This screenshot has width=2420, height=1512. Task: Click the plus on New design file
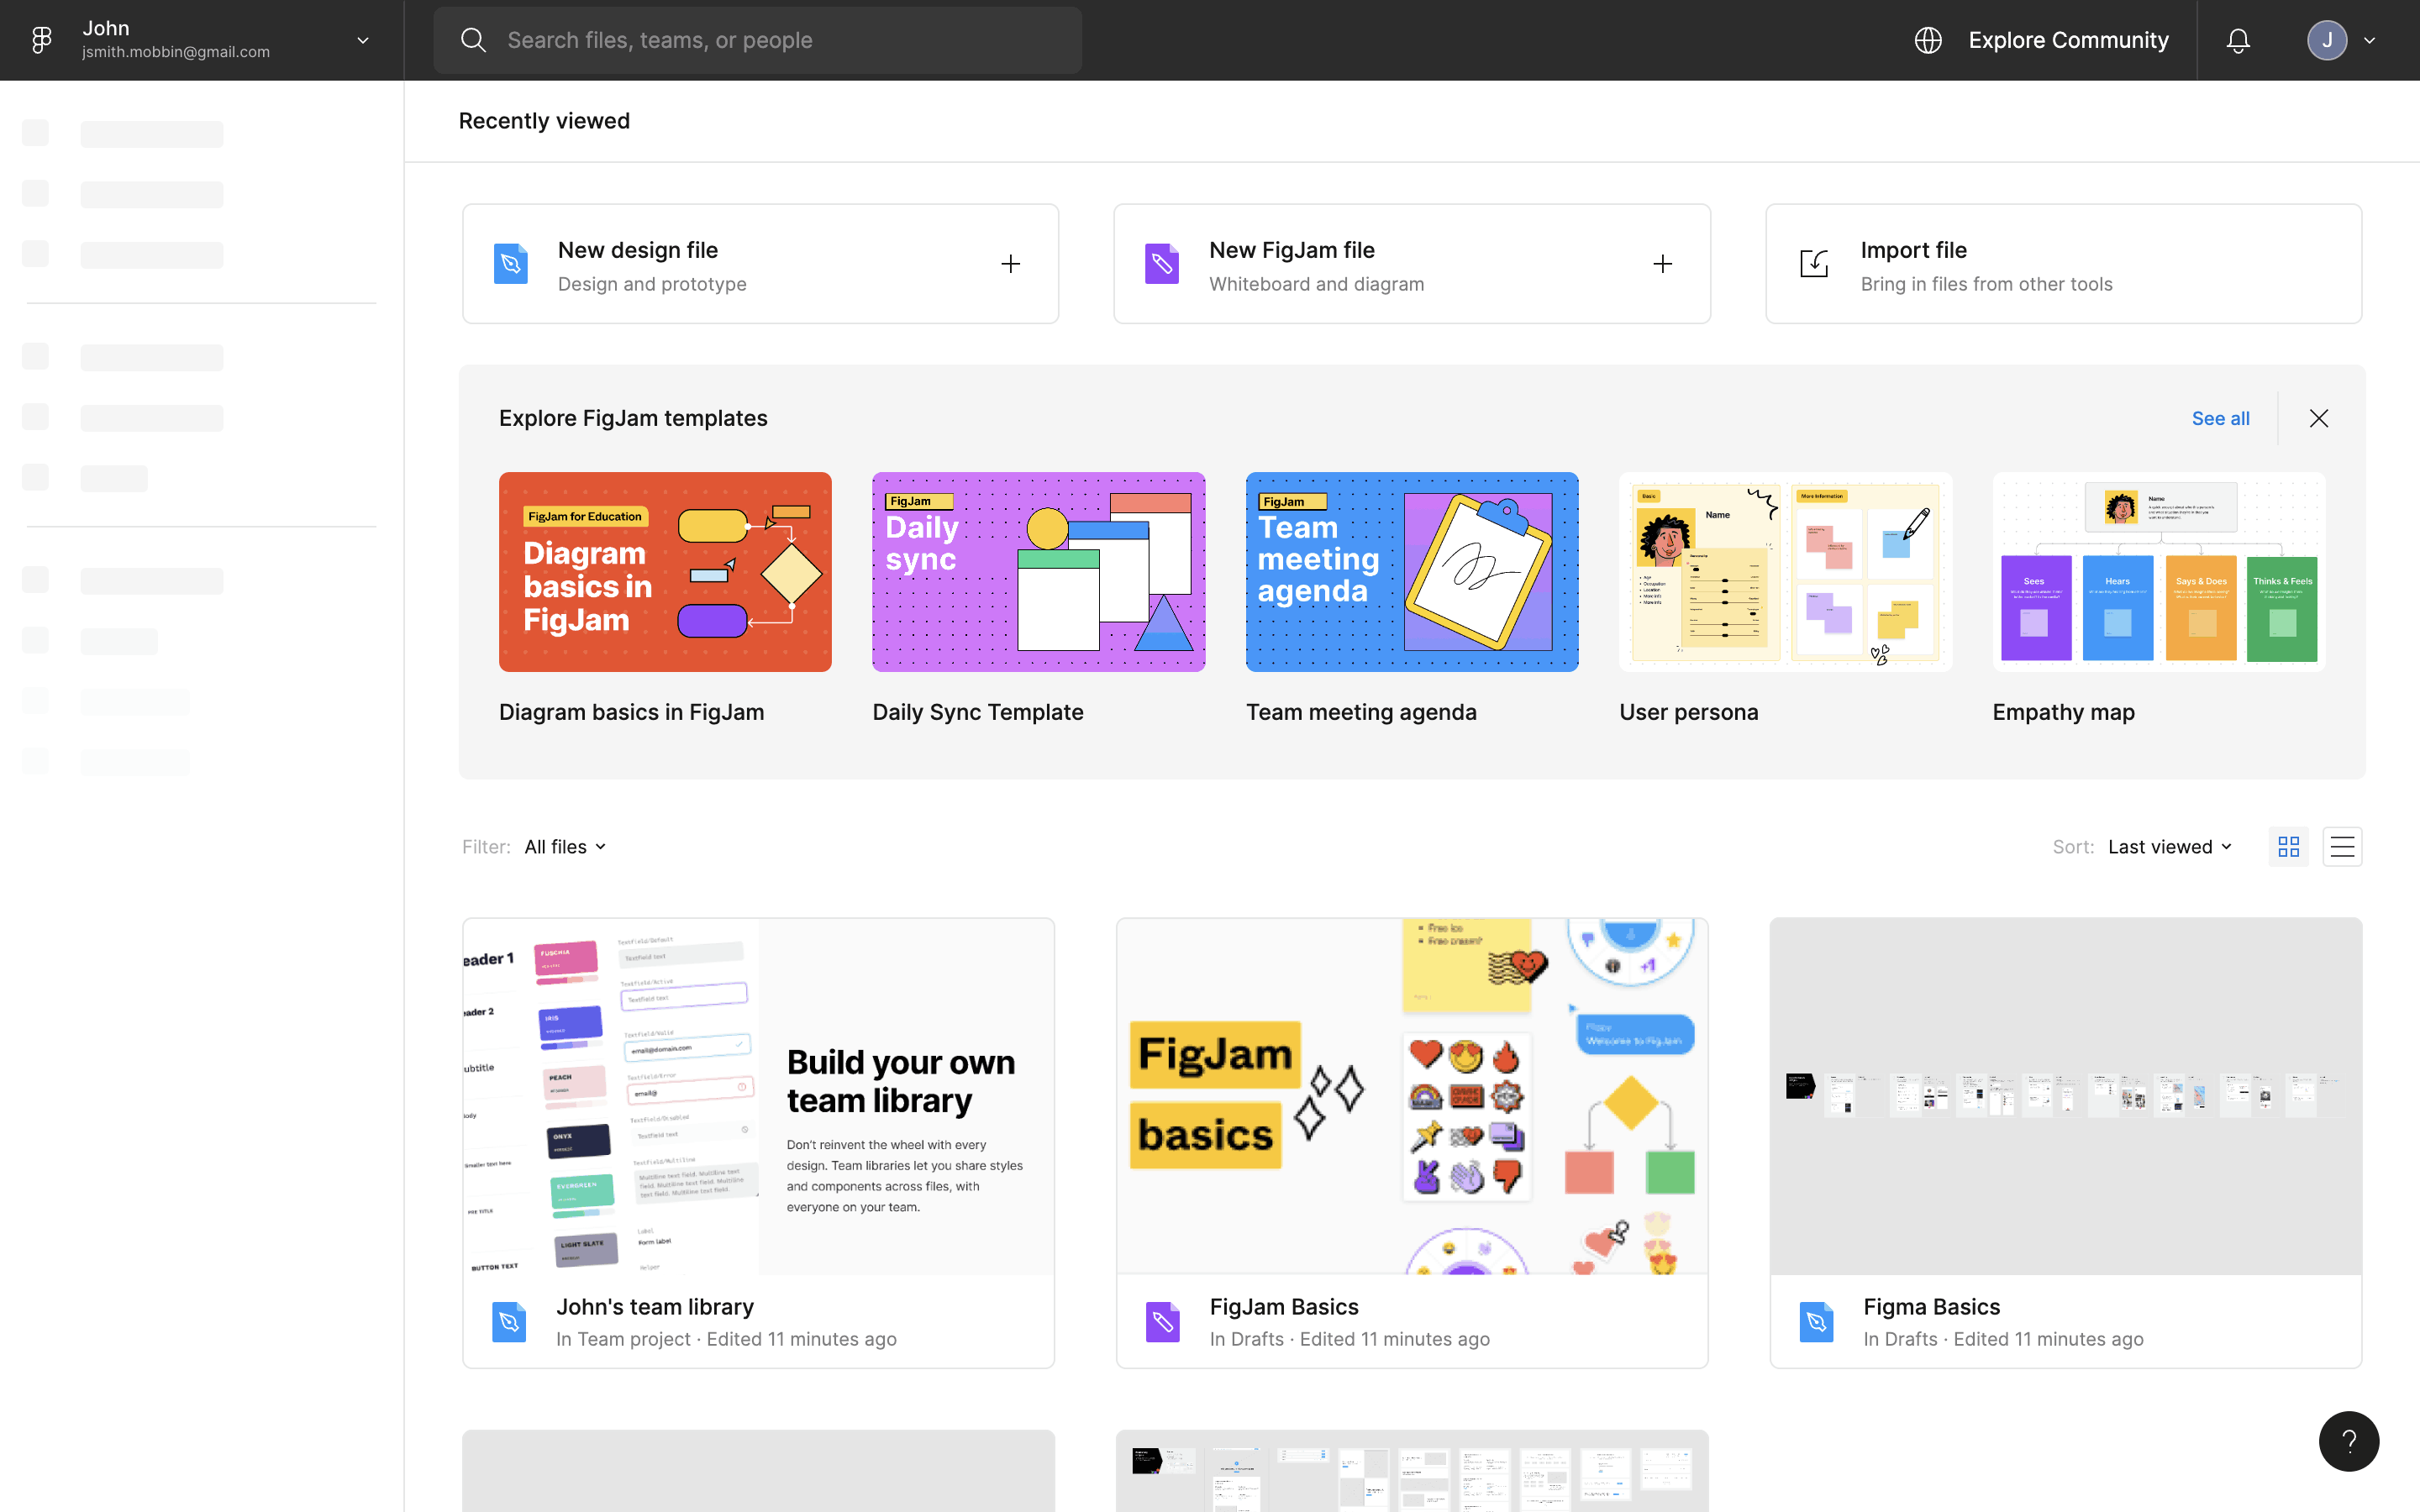coord(1010,264)
